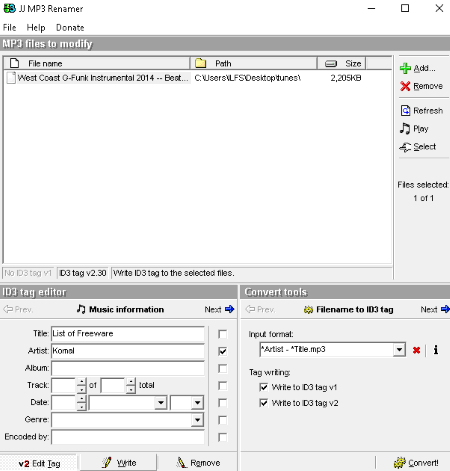Increase the Date year spinner
Viewport: 450px width, 471px height.
click(x=81, y=399)
